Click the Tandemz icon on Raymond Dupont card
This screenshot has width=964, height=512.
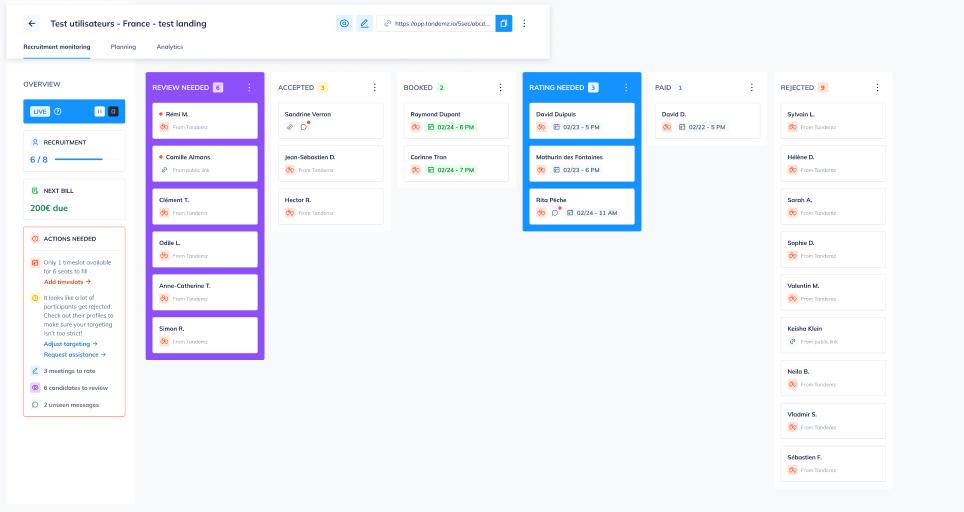[416, 127]
